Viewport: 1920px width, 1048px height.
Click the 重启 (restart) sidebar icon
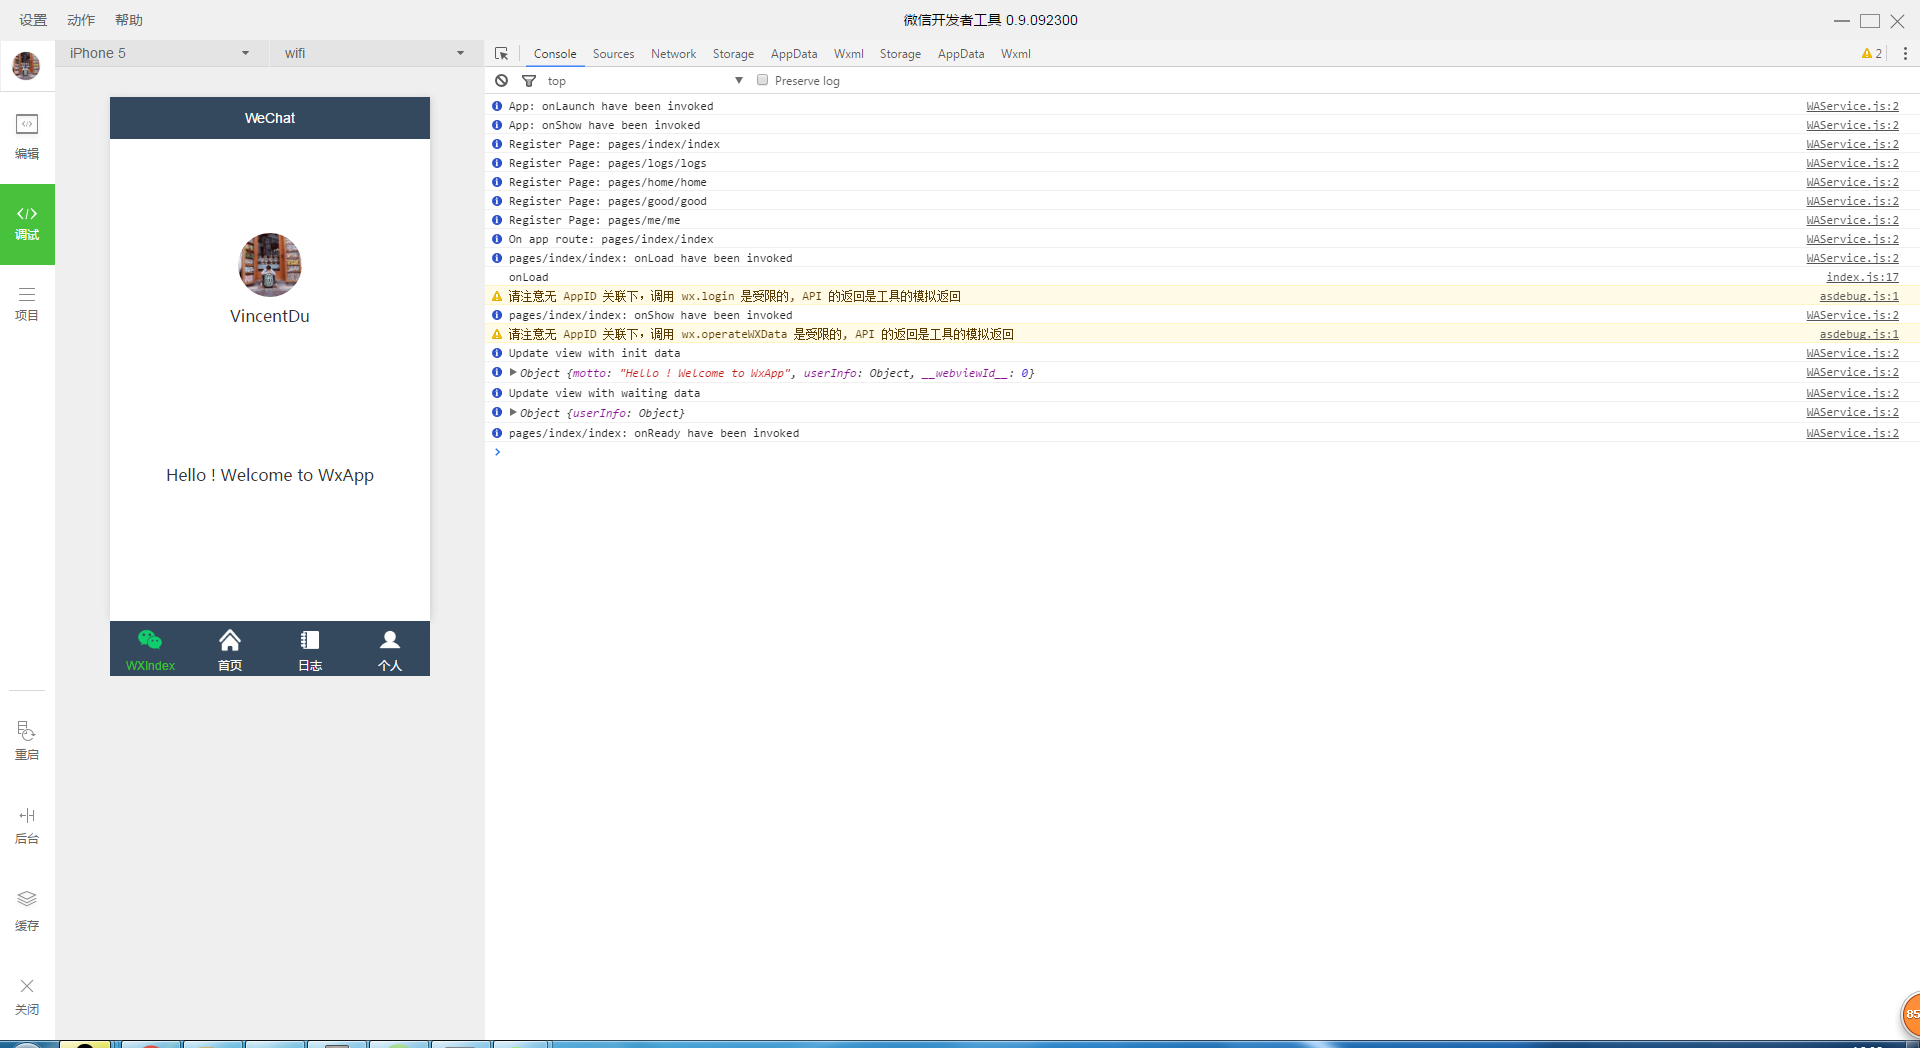[27, 741]
